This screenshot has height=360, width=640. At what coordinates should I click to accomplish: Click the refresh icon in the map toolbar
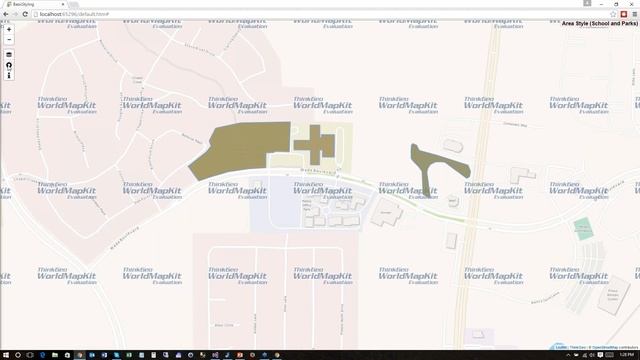point(9,65)
